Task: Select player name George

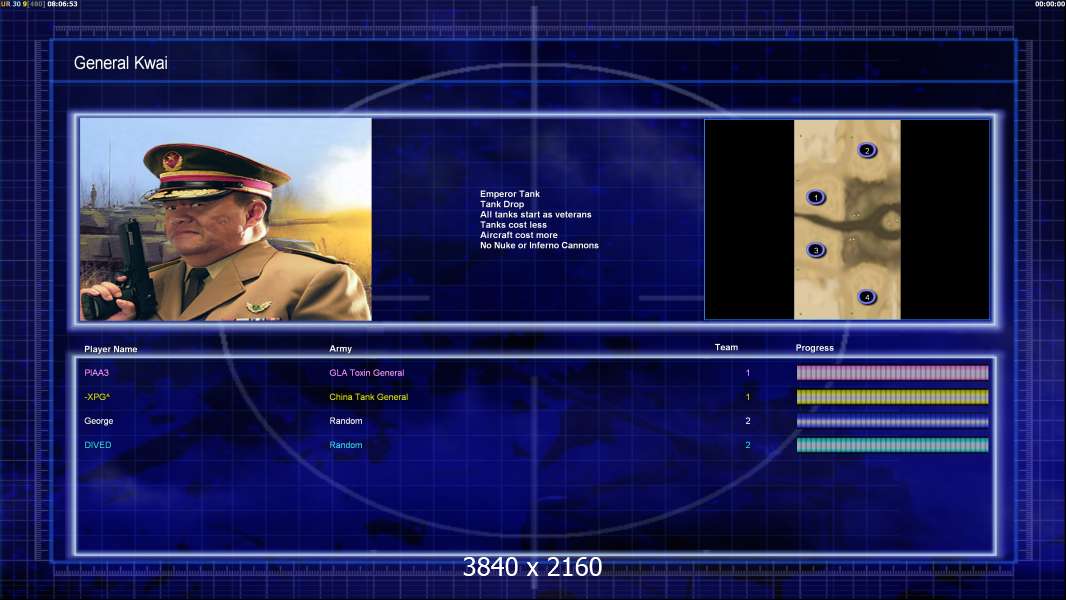Action: (x=99, y=421)
